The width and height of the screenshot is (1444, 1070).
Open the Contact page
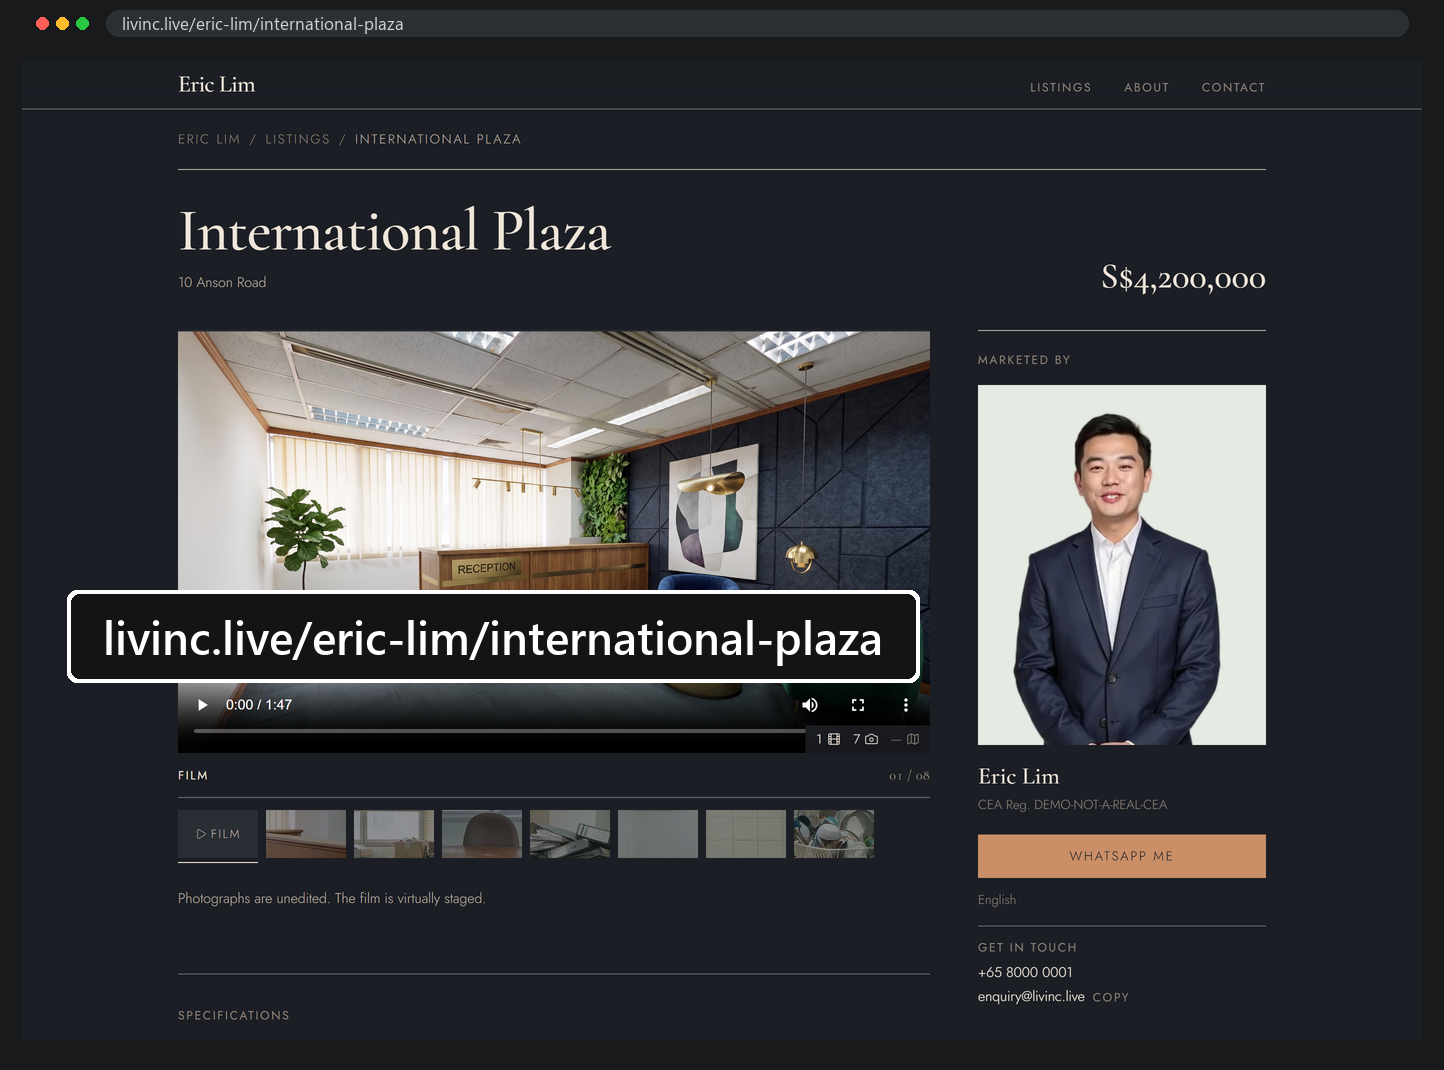pos(1233,88)
